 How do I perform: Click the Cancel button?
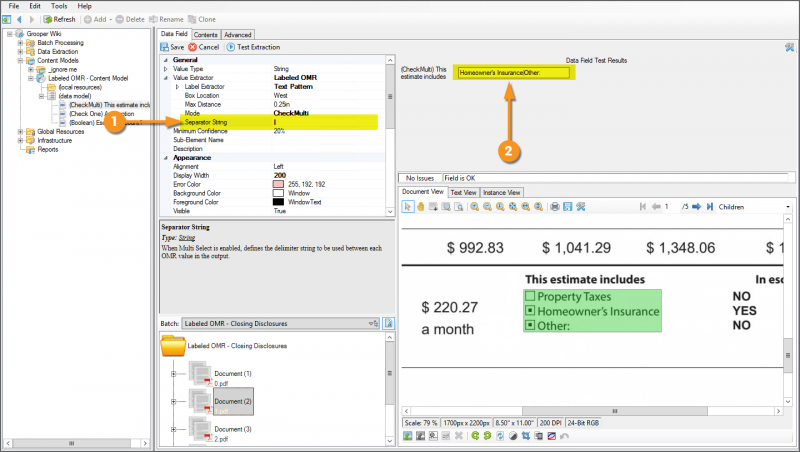[x=204, y=47]
